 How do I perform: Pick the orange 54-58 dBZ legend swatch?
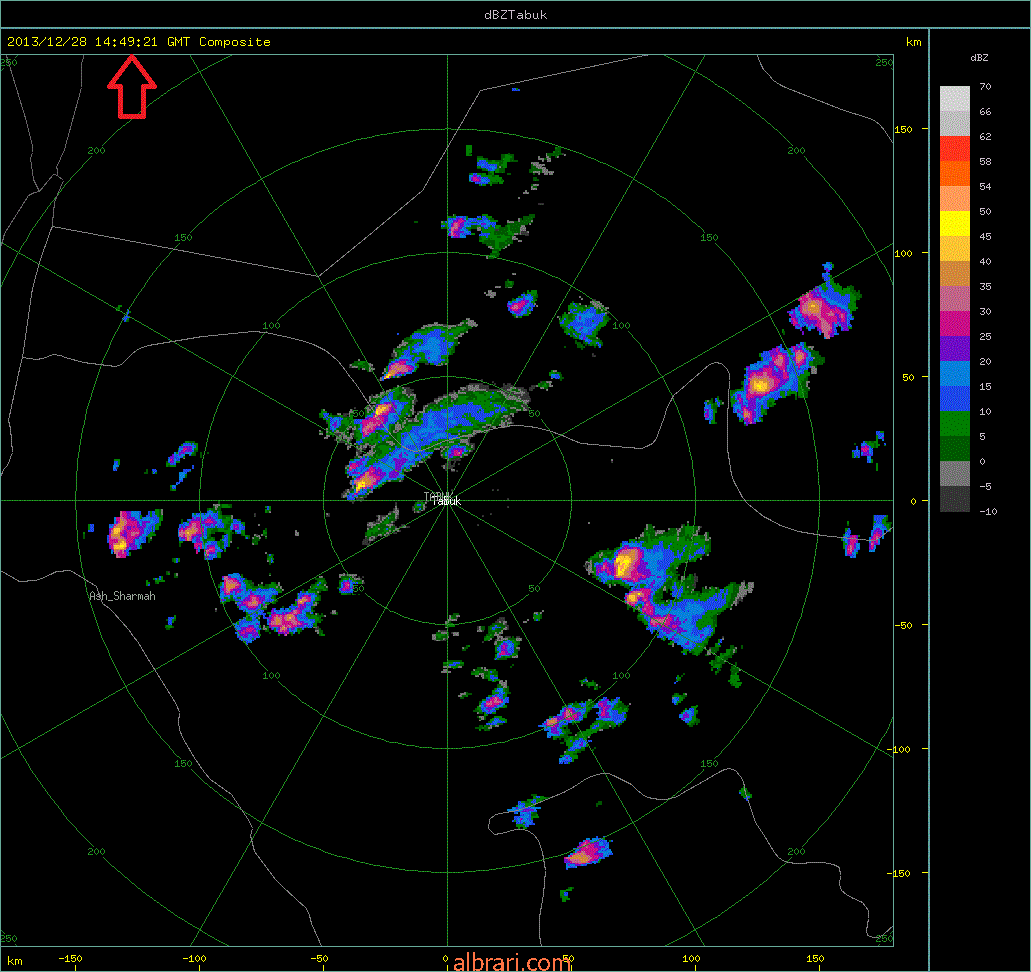click(955, 174)
